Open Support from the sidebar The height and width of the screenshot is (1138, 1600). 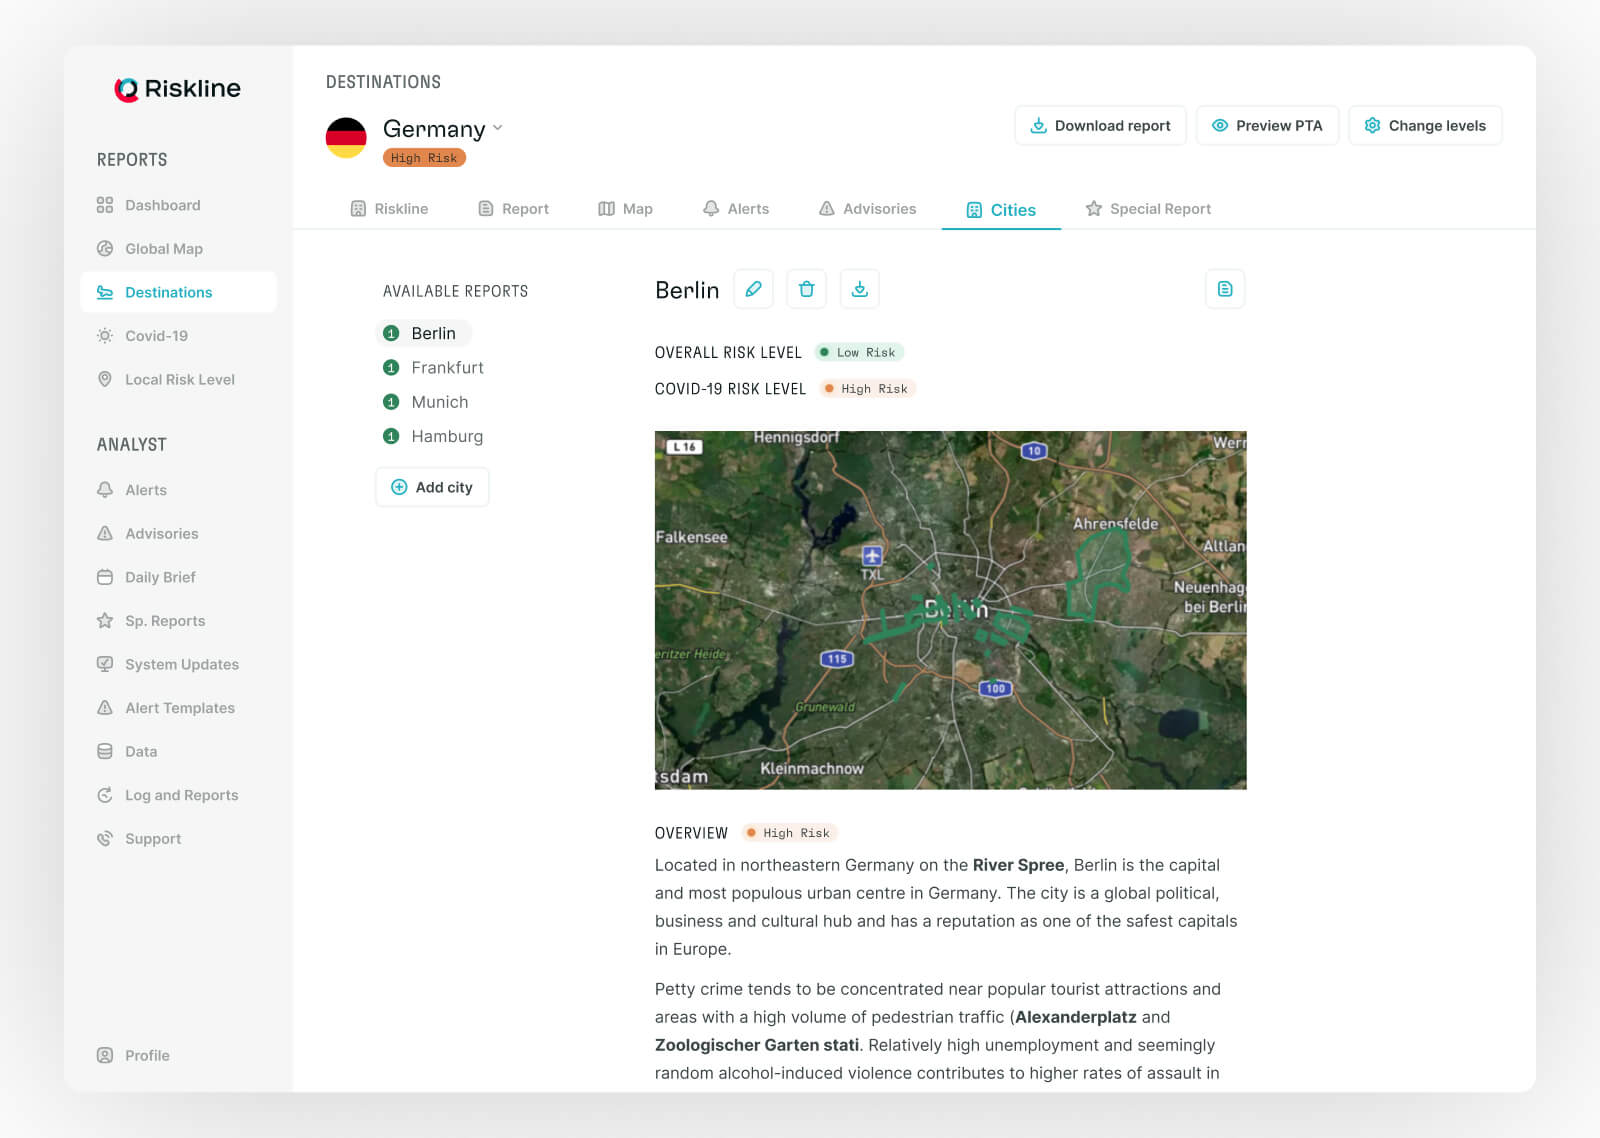point(153,839)
